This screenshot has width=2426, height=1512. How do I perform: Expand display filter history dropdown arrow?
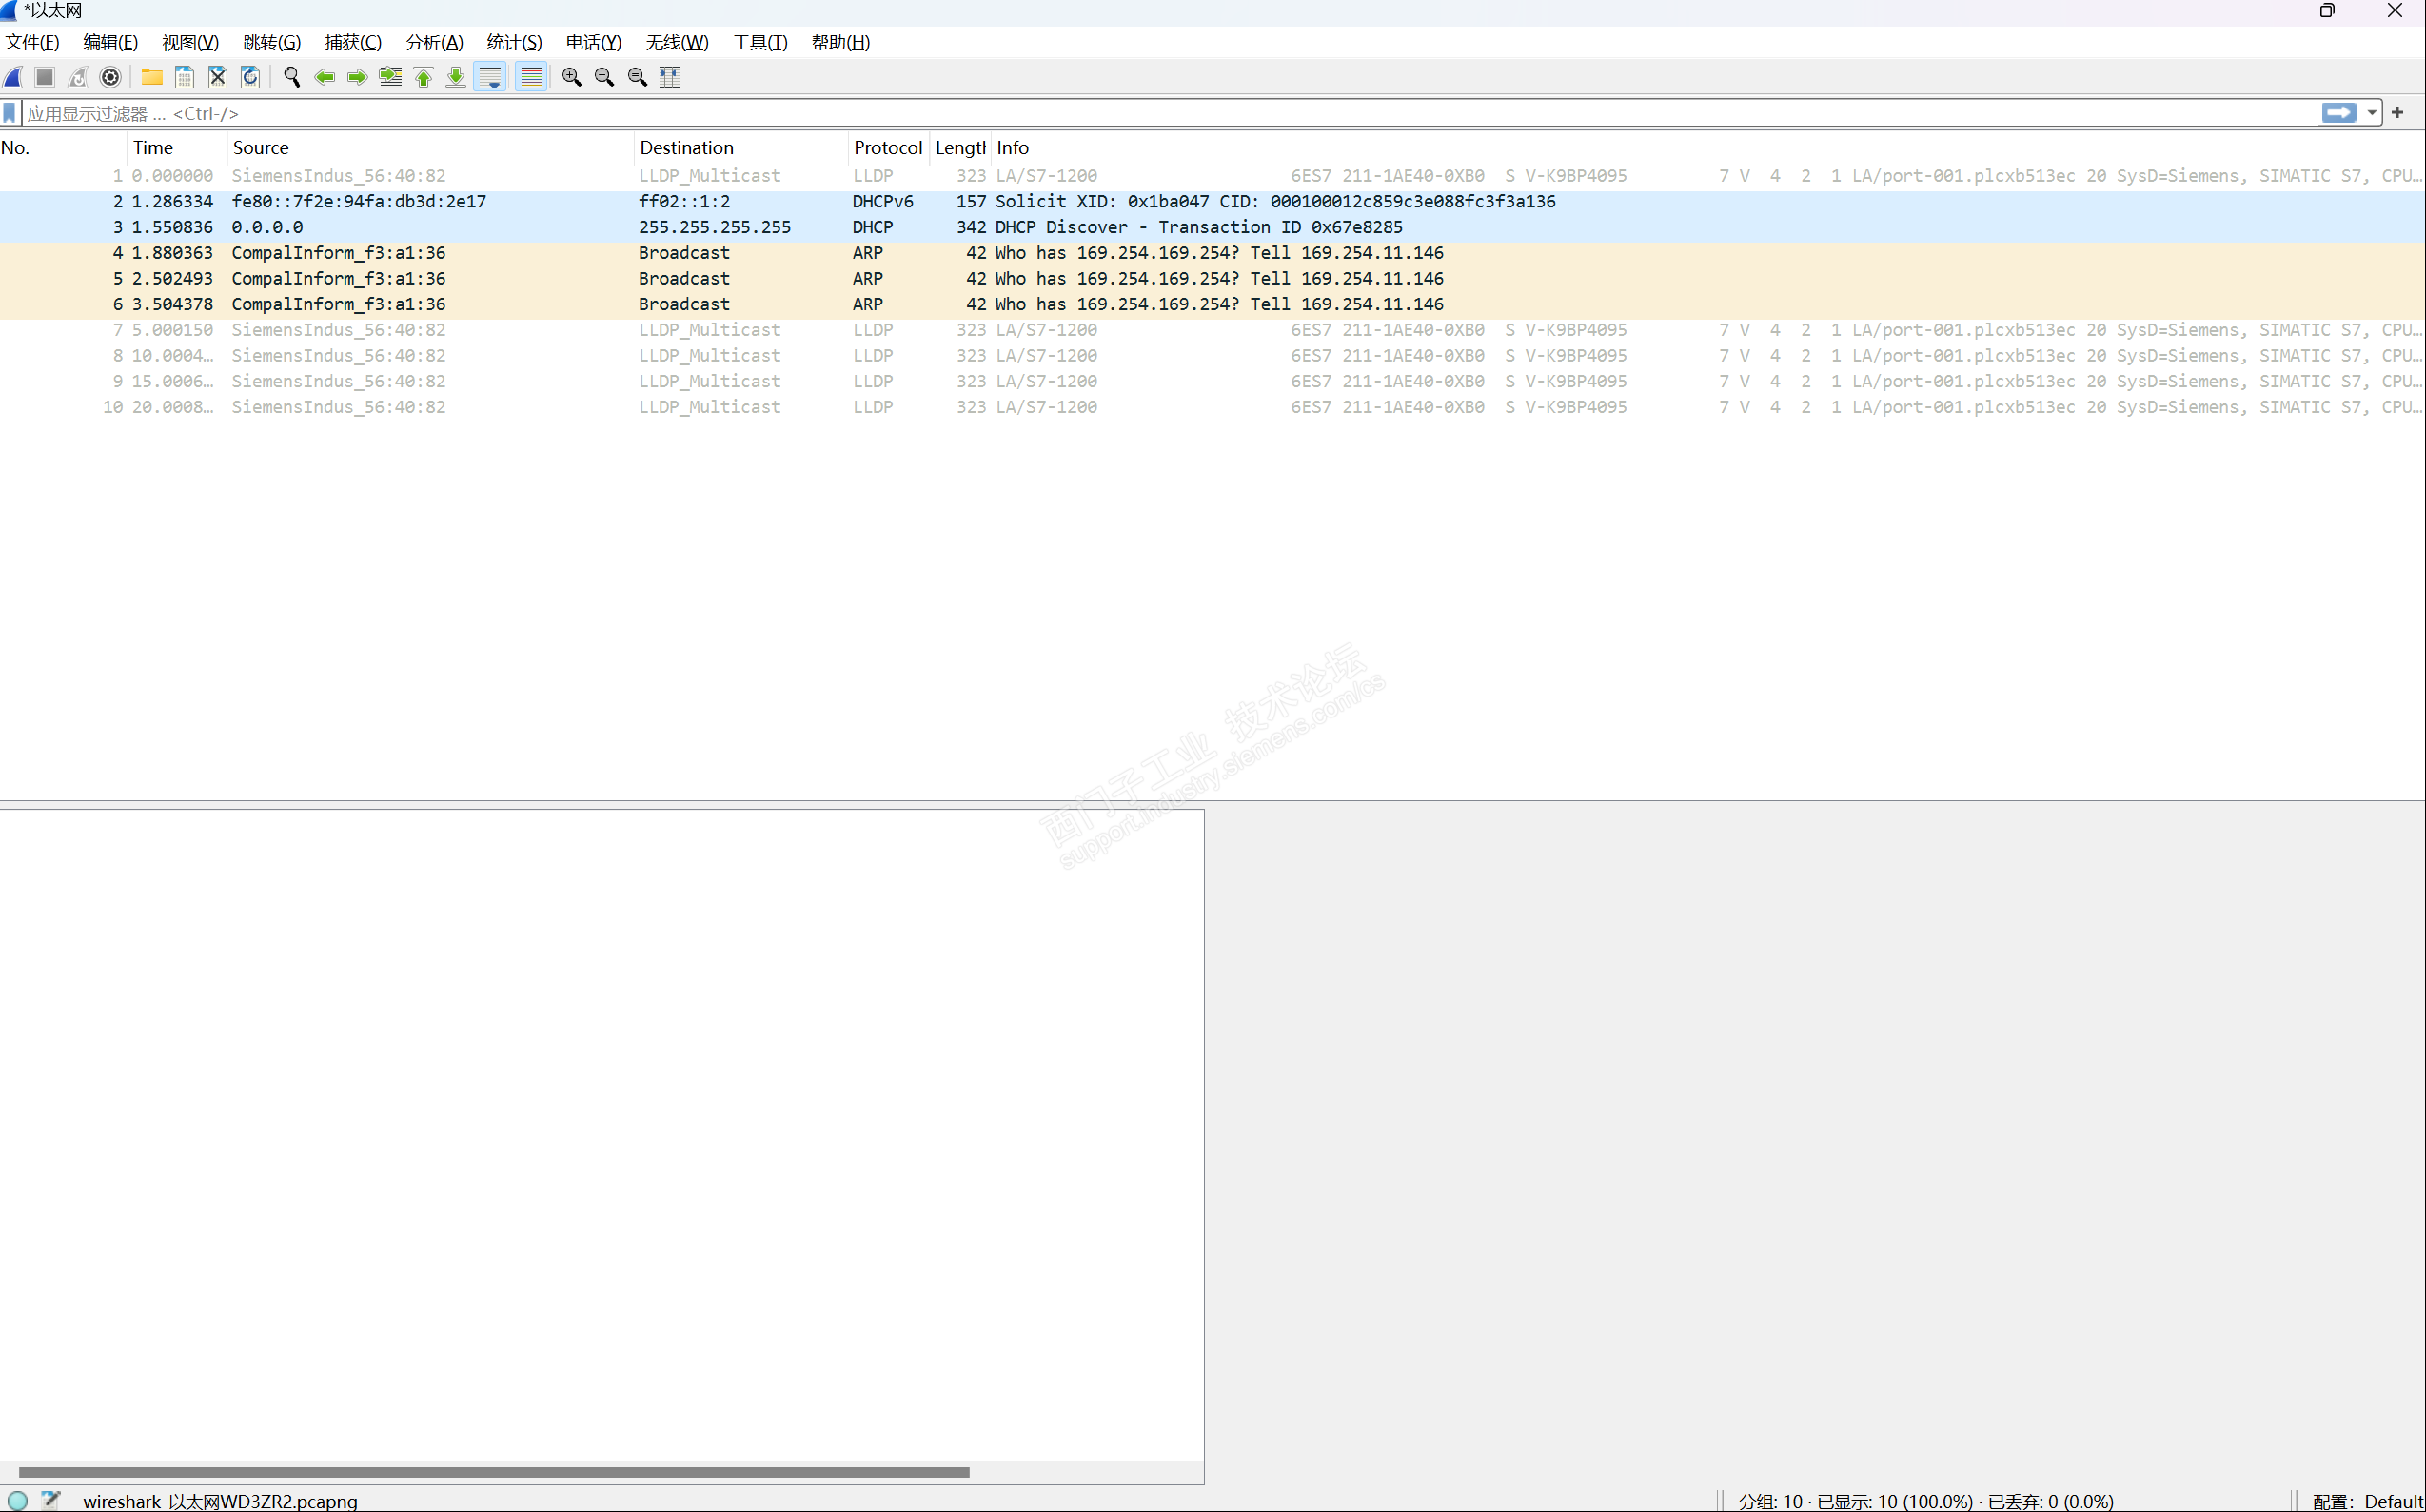click(2371, 113)
